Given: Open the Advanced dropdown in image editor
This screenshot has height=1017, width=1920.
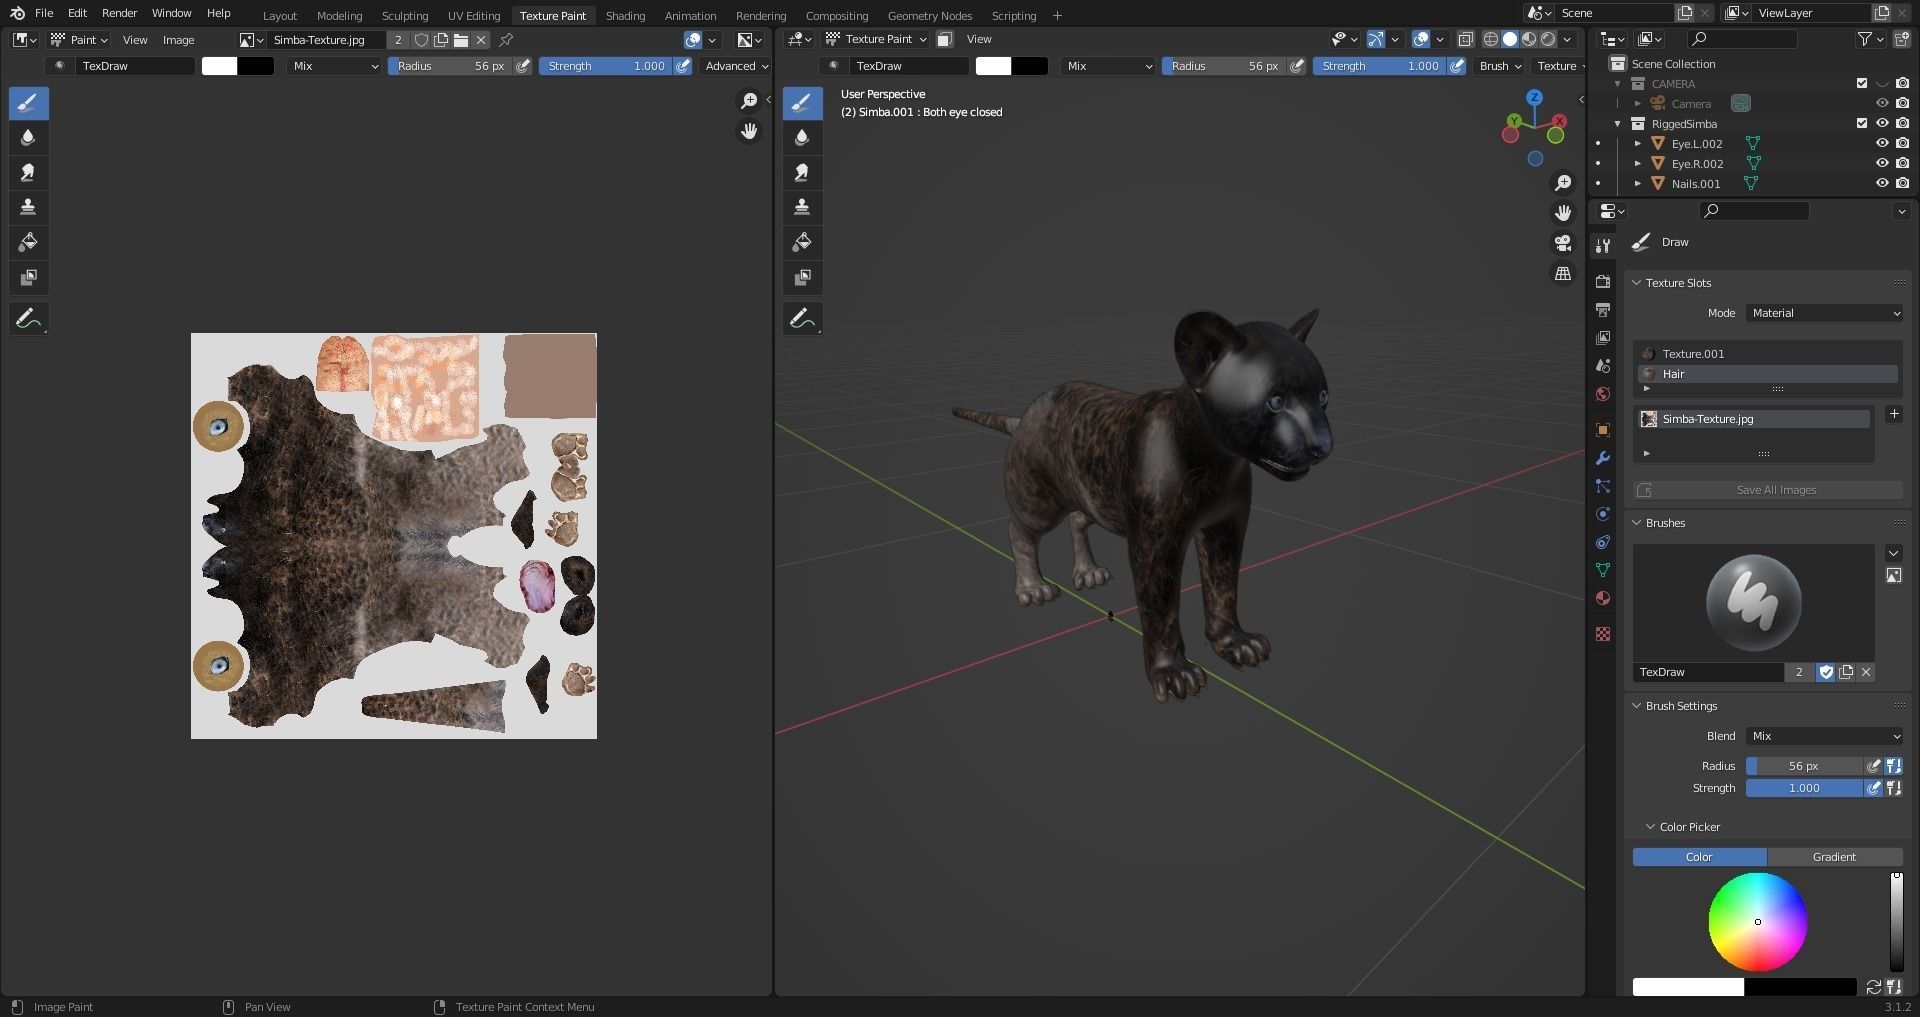Looking at the screenshot, I should 736,66.
